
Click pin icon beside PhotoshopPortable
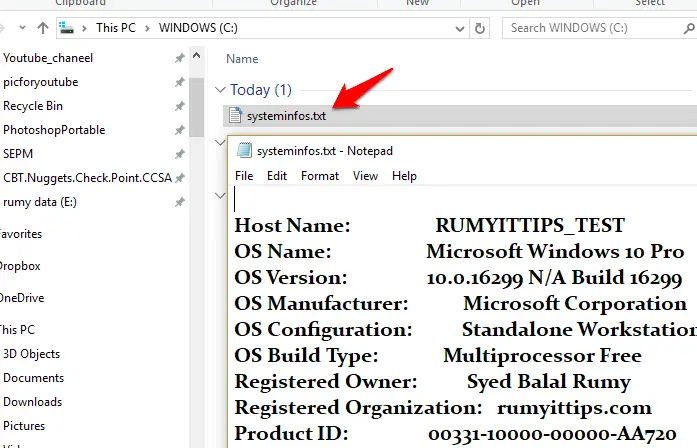[x=179, y=130]
